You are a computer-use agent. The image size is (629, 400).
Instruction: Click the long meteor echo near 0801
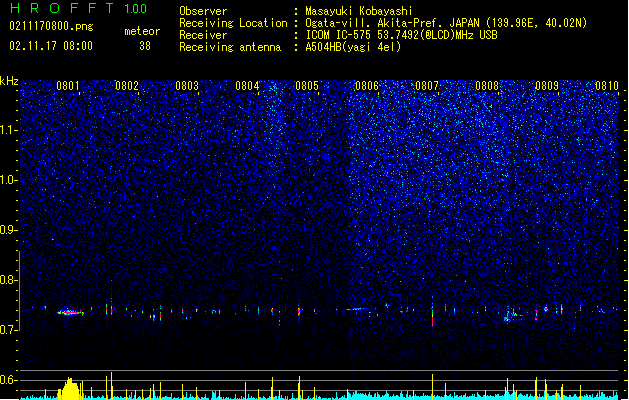click(x=70, y=313)
